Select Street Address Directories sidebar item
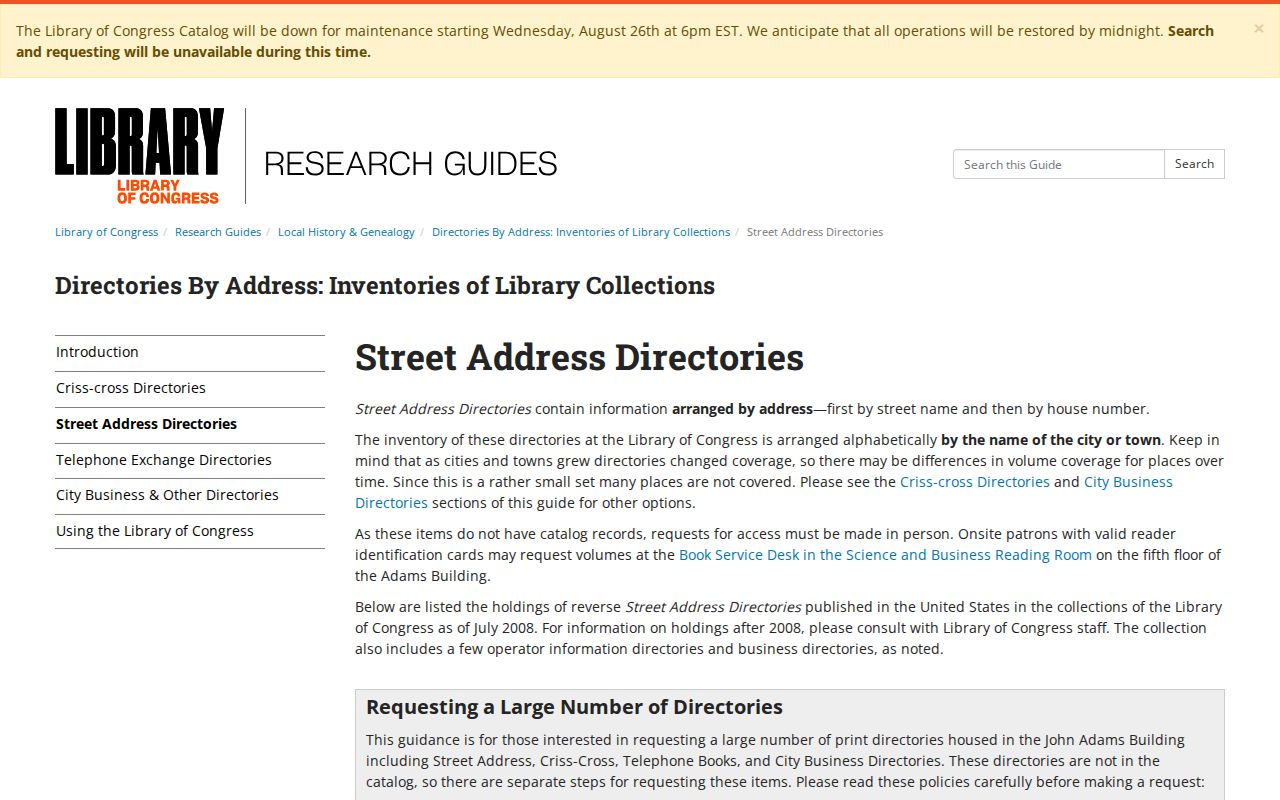 tap(190, 424)
